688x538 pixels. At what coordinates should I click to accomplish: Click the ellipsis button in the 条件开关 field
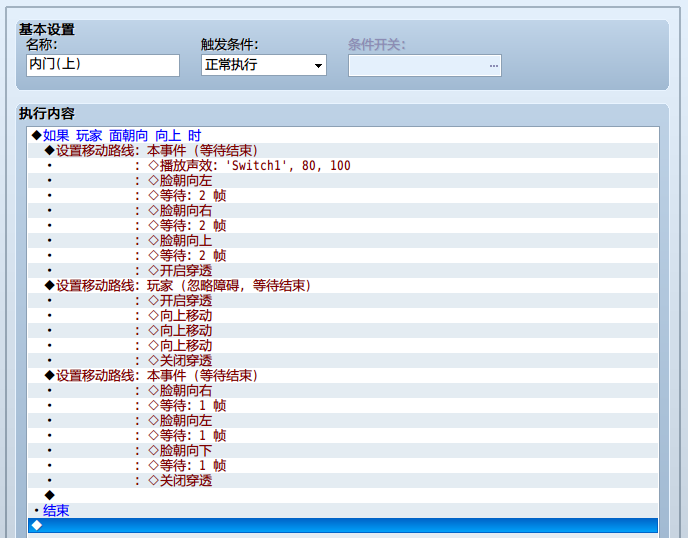coord(494,65)
